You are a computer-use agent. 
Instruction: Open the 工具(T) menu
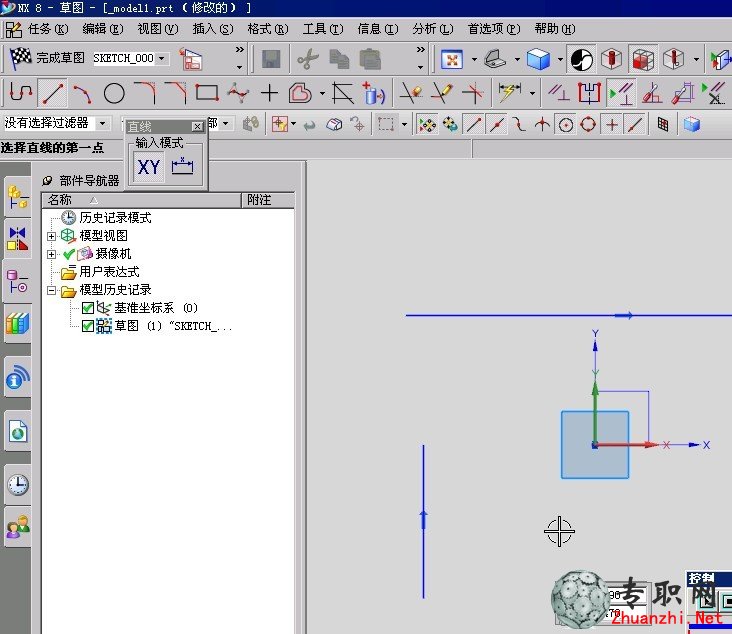pyautogui.click(x=323, y=29)
